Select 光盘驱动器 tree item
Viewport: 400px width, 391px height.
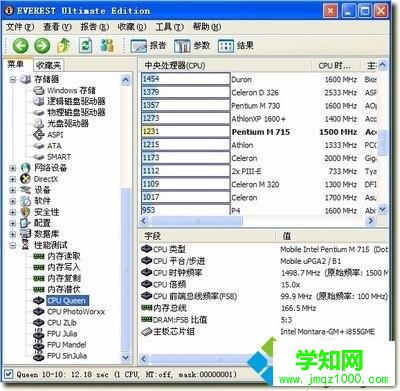click(x=61, y=123)
